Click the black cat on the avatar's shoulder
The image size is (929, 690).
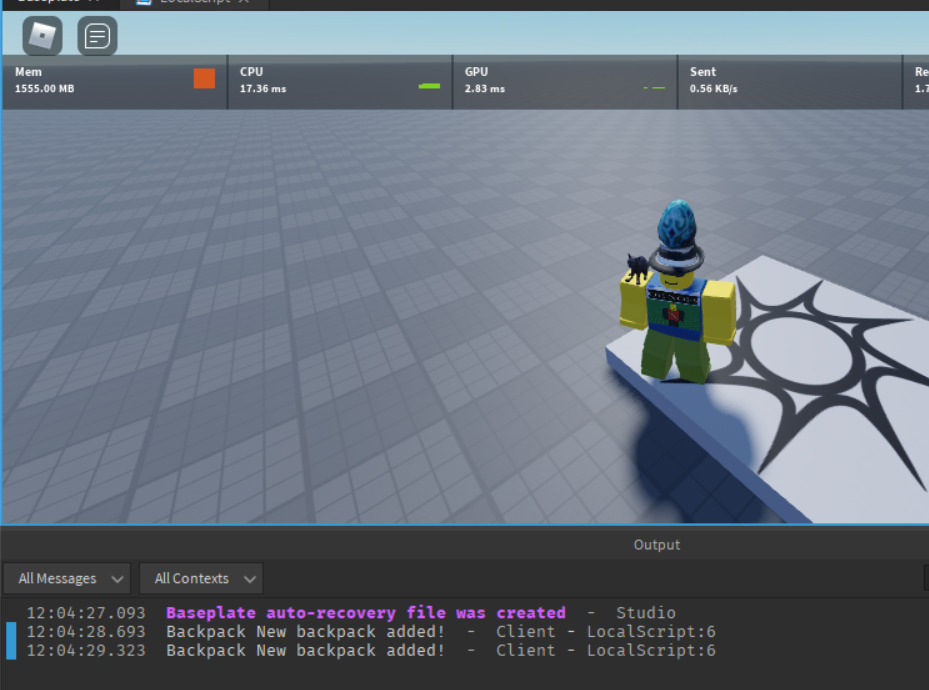point(637,268)
